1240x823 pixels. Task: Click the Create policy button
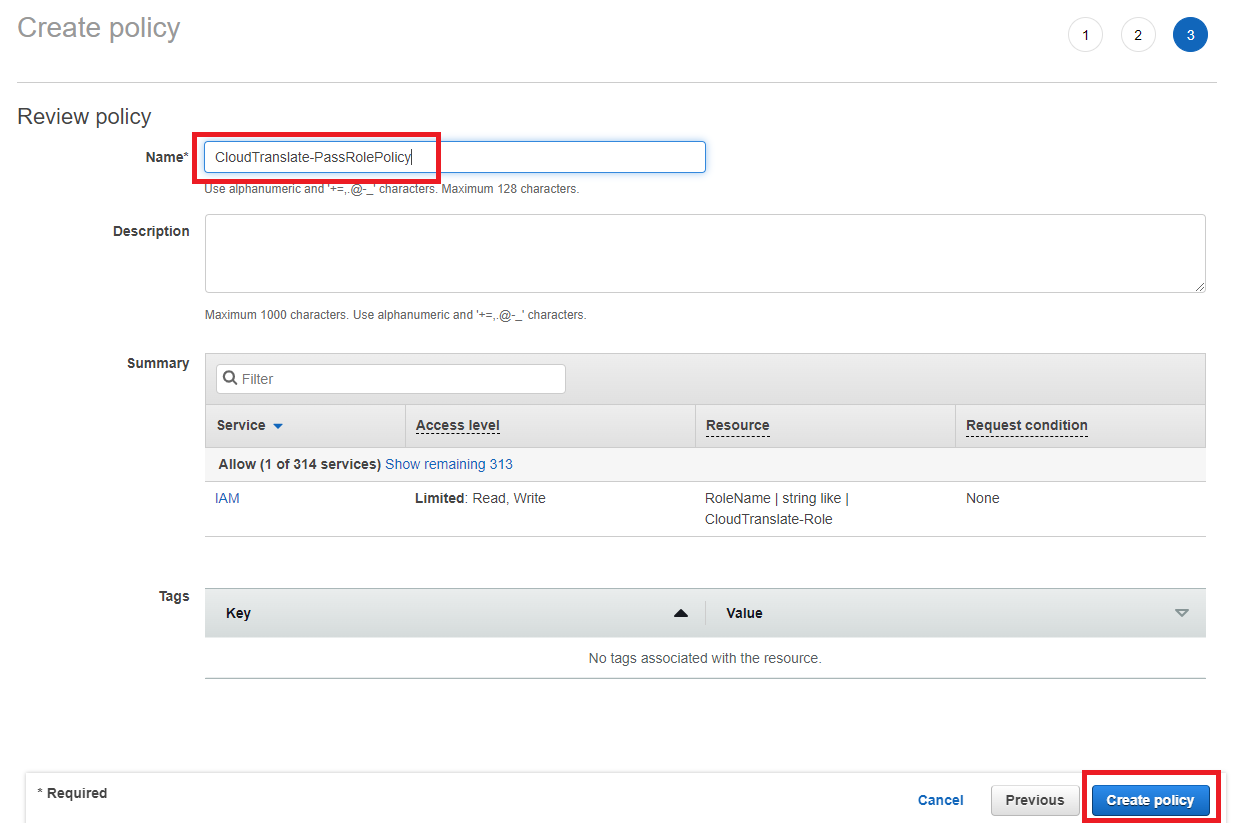1150,800
